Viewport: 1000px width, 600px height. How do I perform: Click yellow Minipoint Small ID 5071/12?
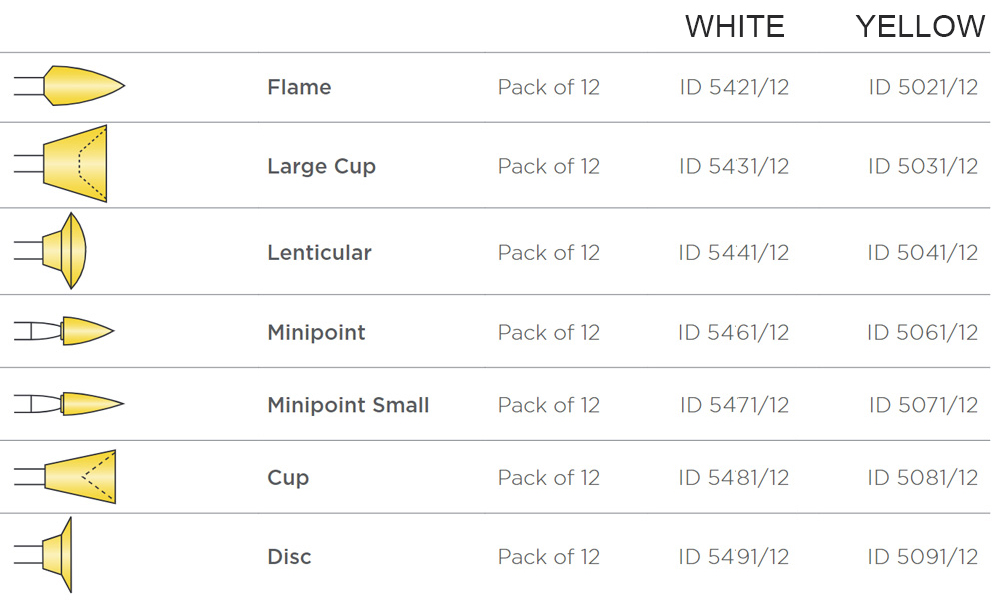click(923, 405)
